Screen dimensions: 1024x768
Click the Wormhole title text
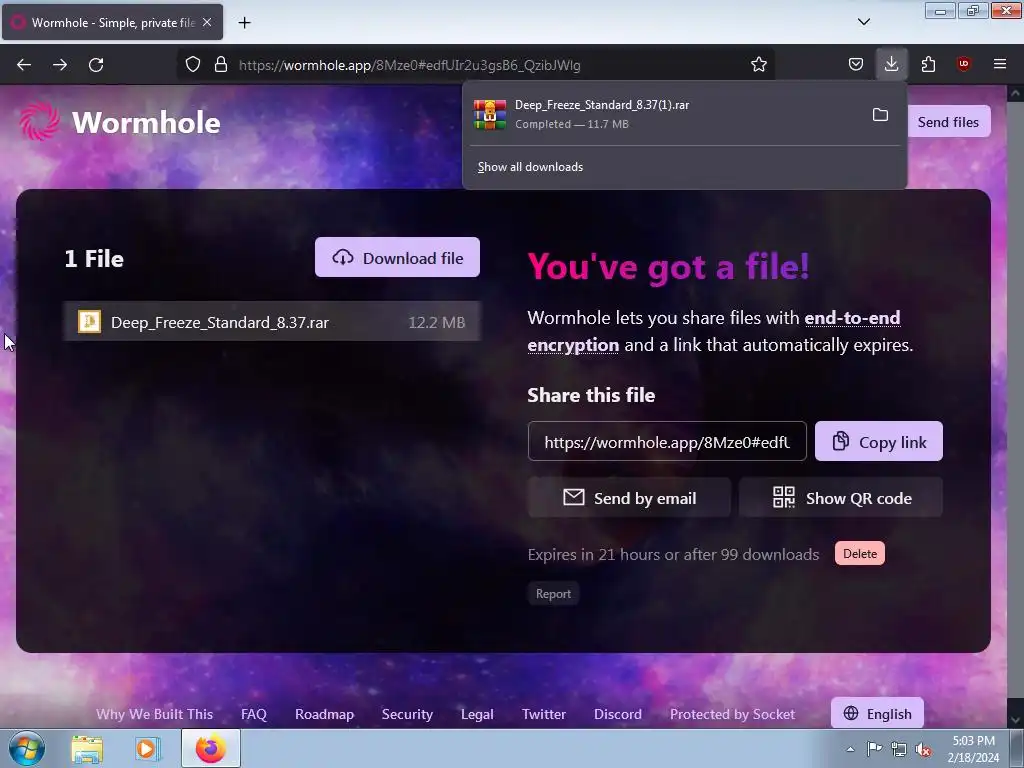(x=146, y=123)
